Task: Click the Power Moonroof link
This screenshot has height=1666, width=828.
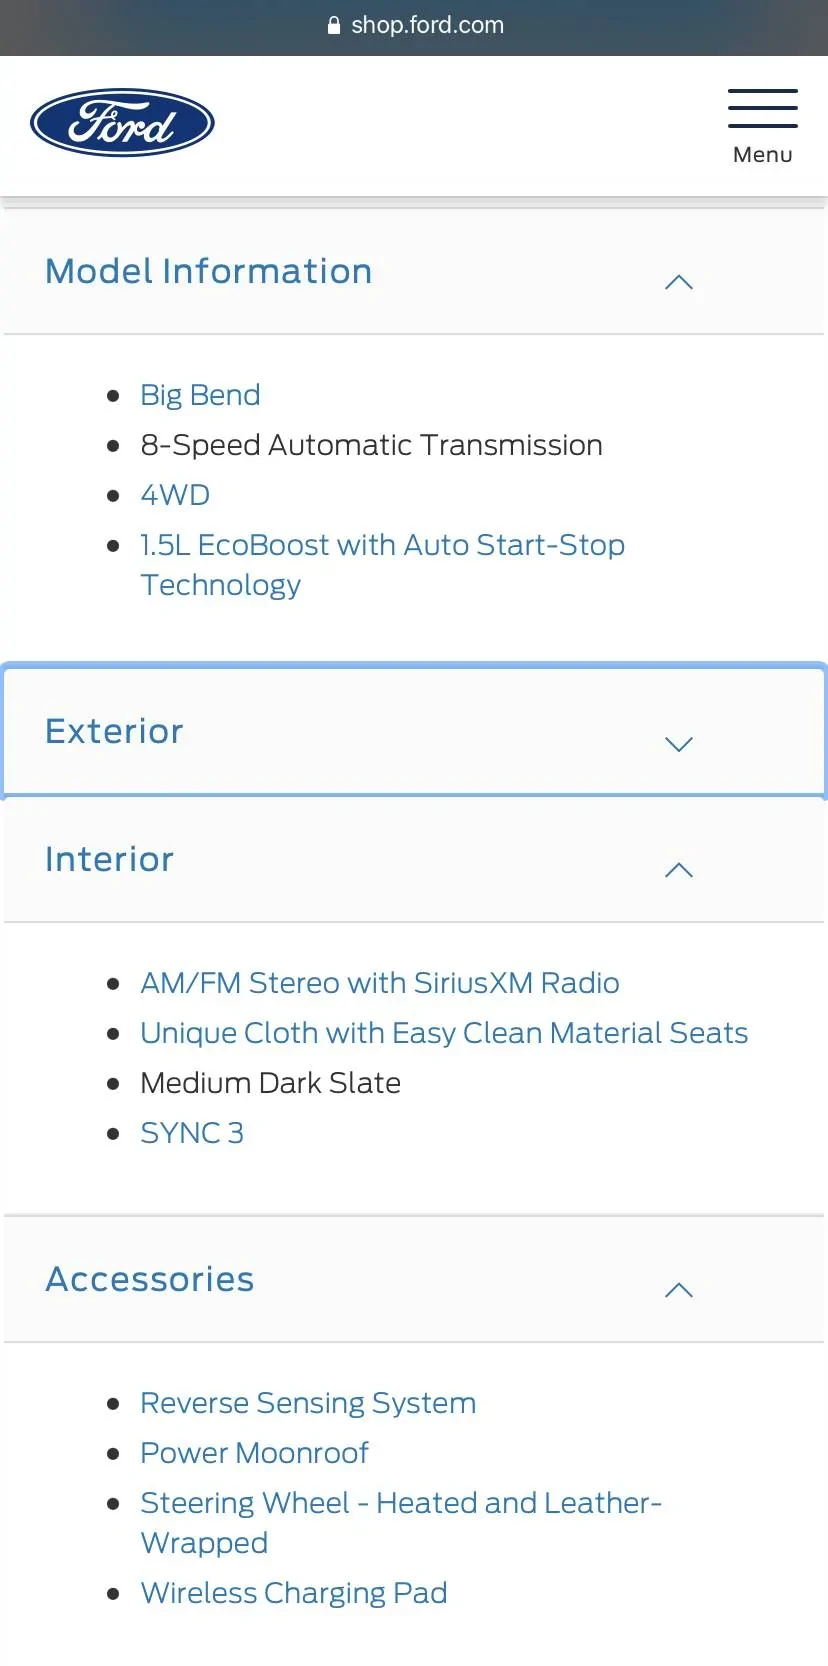Action: [254, 1453]
